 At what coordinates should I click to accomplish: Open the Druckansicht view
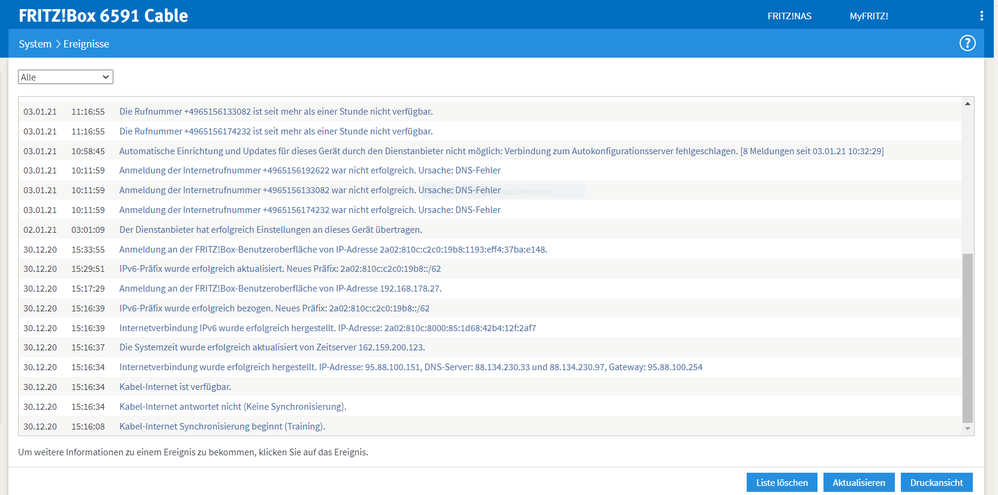pos(936,482)
